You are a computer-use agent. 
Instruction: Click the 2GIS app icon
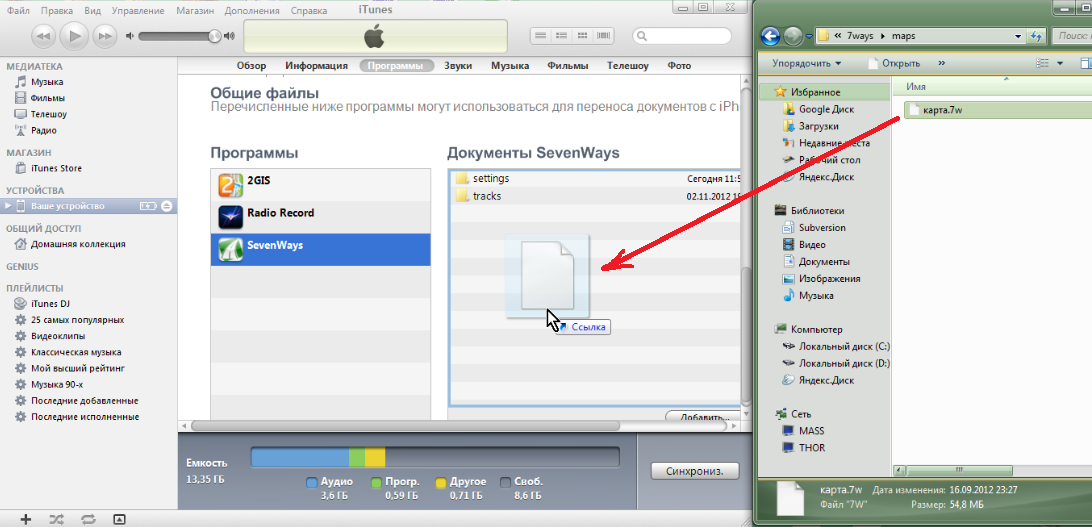231,185
